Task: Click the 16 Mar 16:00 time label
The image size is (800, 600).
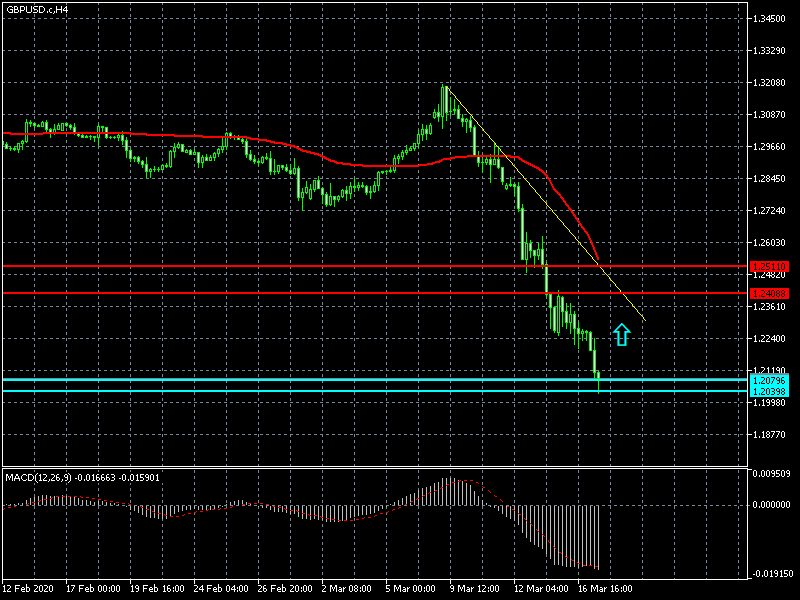Action: (x=604, y=587)
